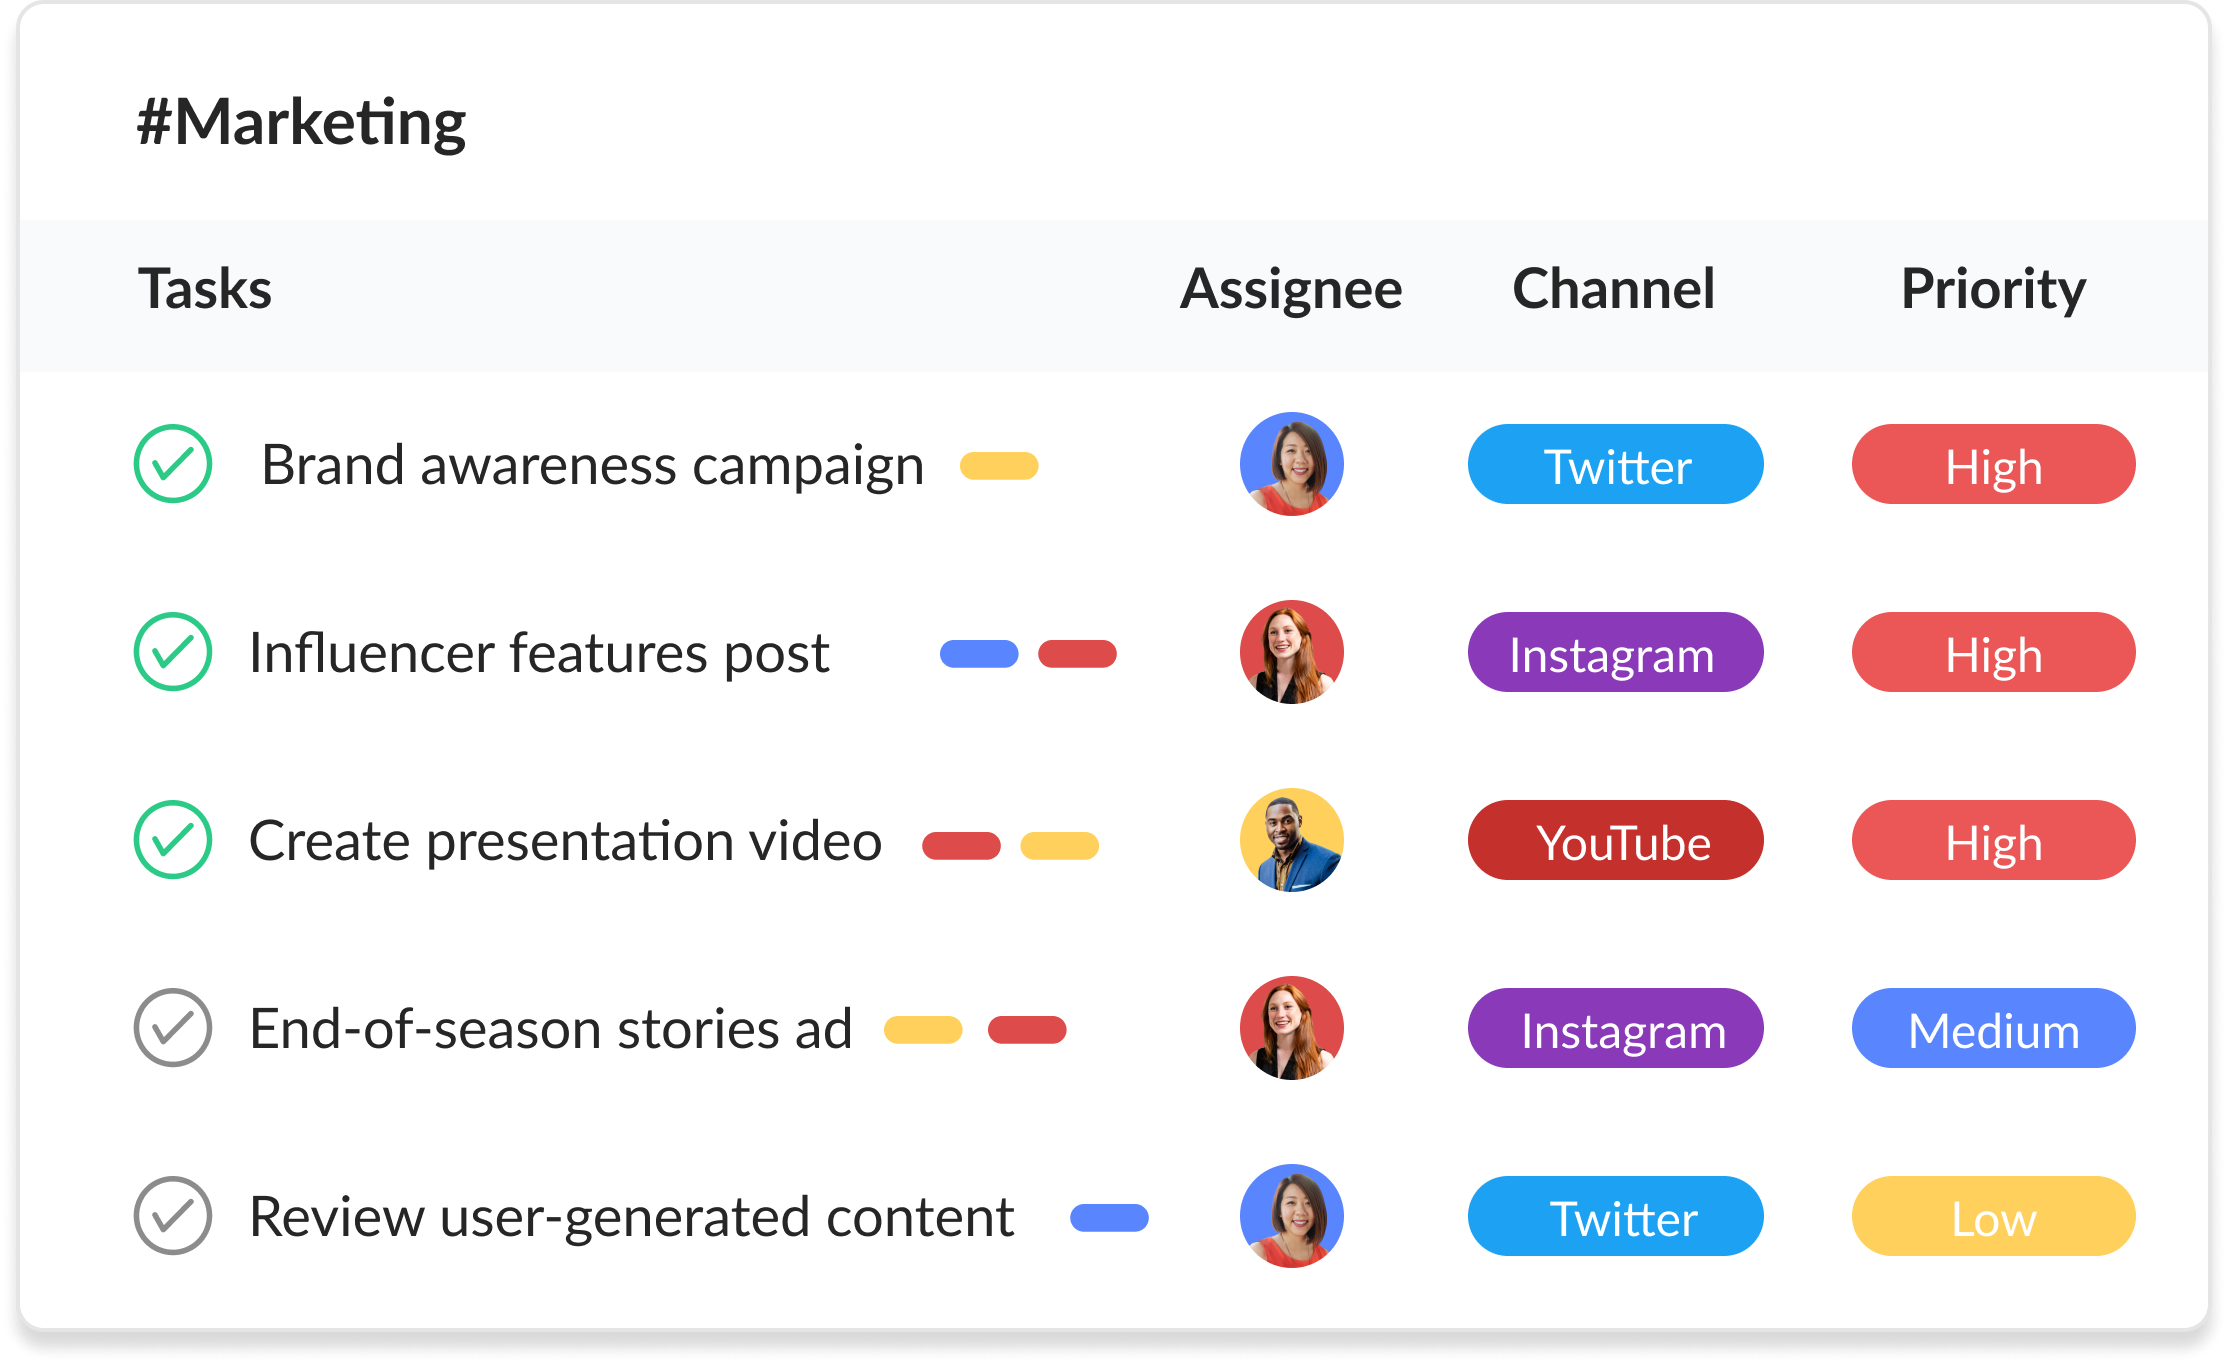Image resolution: width=2228 pixels, height=1364 pixels.
Task: Click the YouTube channel badge
Action: pyautogui.click(x=1614, y=840)
